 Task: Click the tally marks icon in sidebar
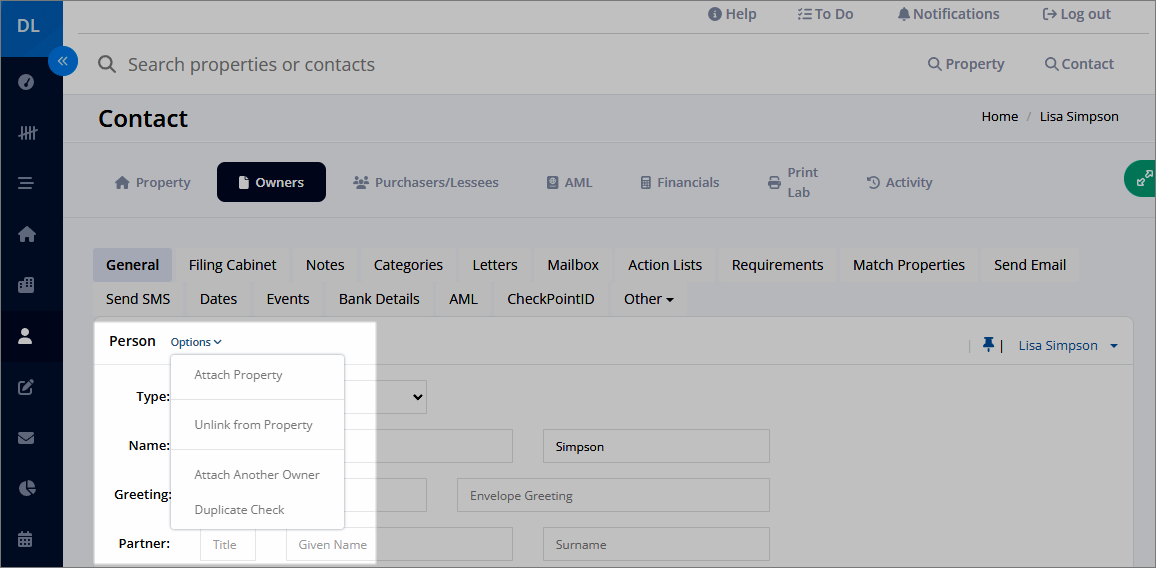[x=27, y=133]
